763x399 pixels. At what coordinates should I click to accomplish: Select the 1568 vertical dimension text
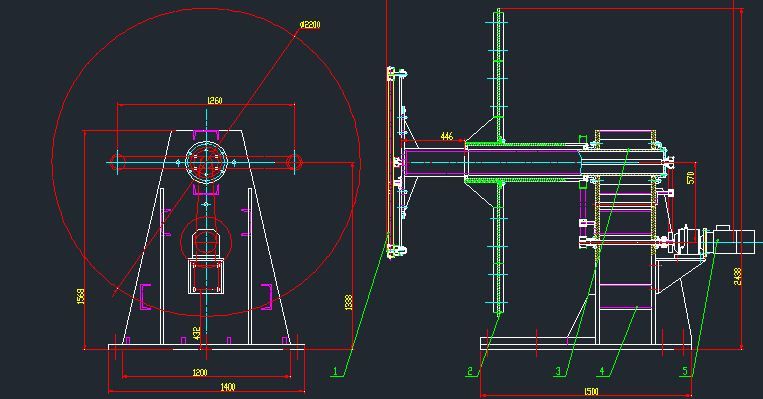point(81,296)
